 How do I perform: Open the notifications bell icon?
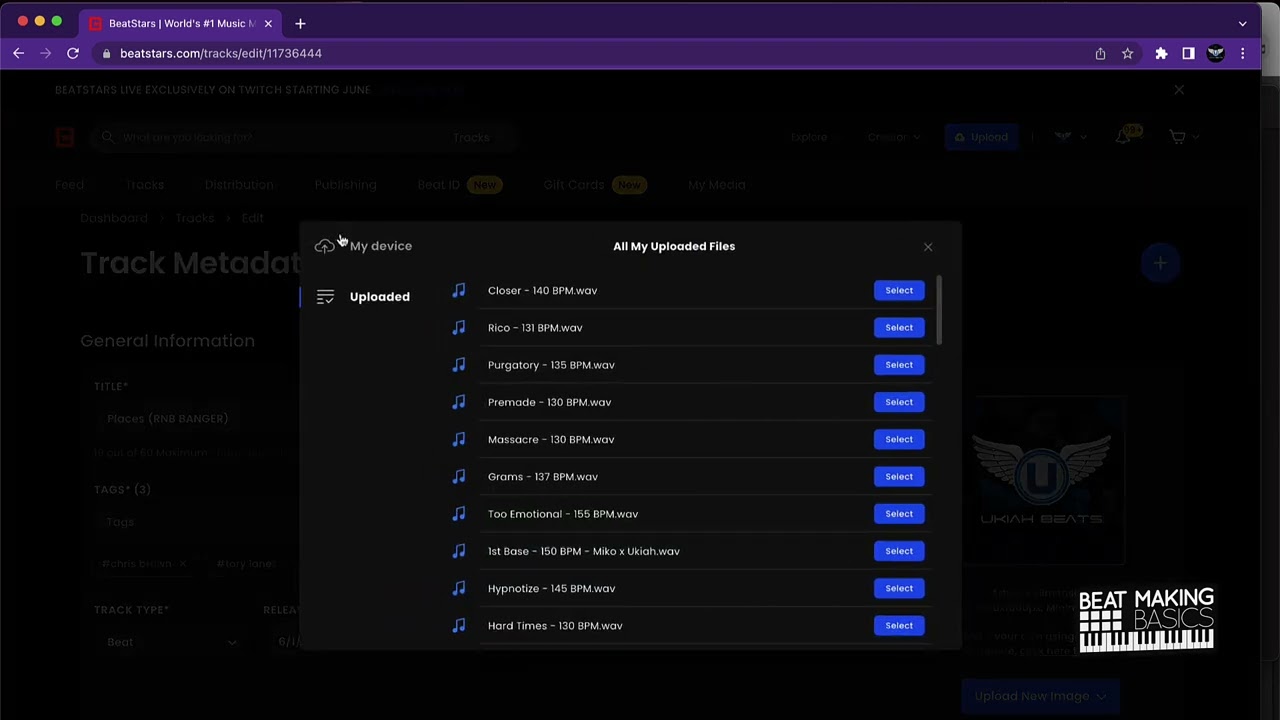[x=1123, y=137]
